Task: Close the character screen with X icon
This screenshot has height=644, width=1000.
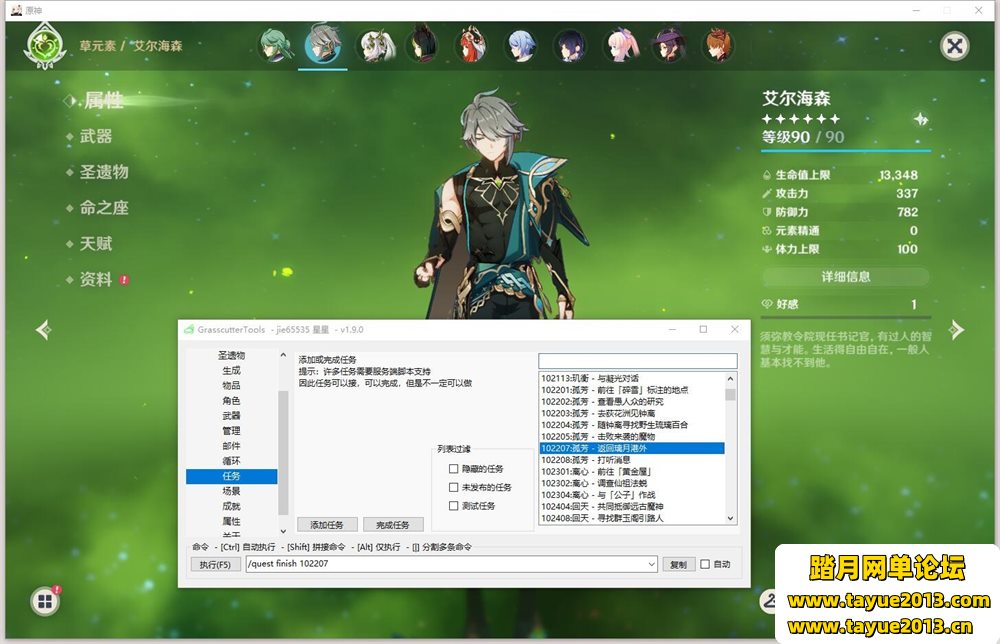Action: click(955, 45)
